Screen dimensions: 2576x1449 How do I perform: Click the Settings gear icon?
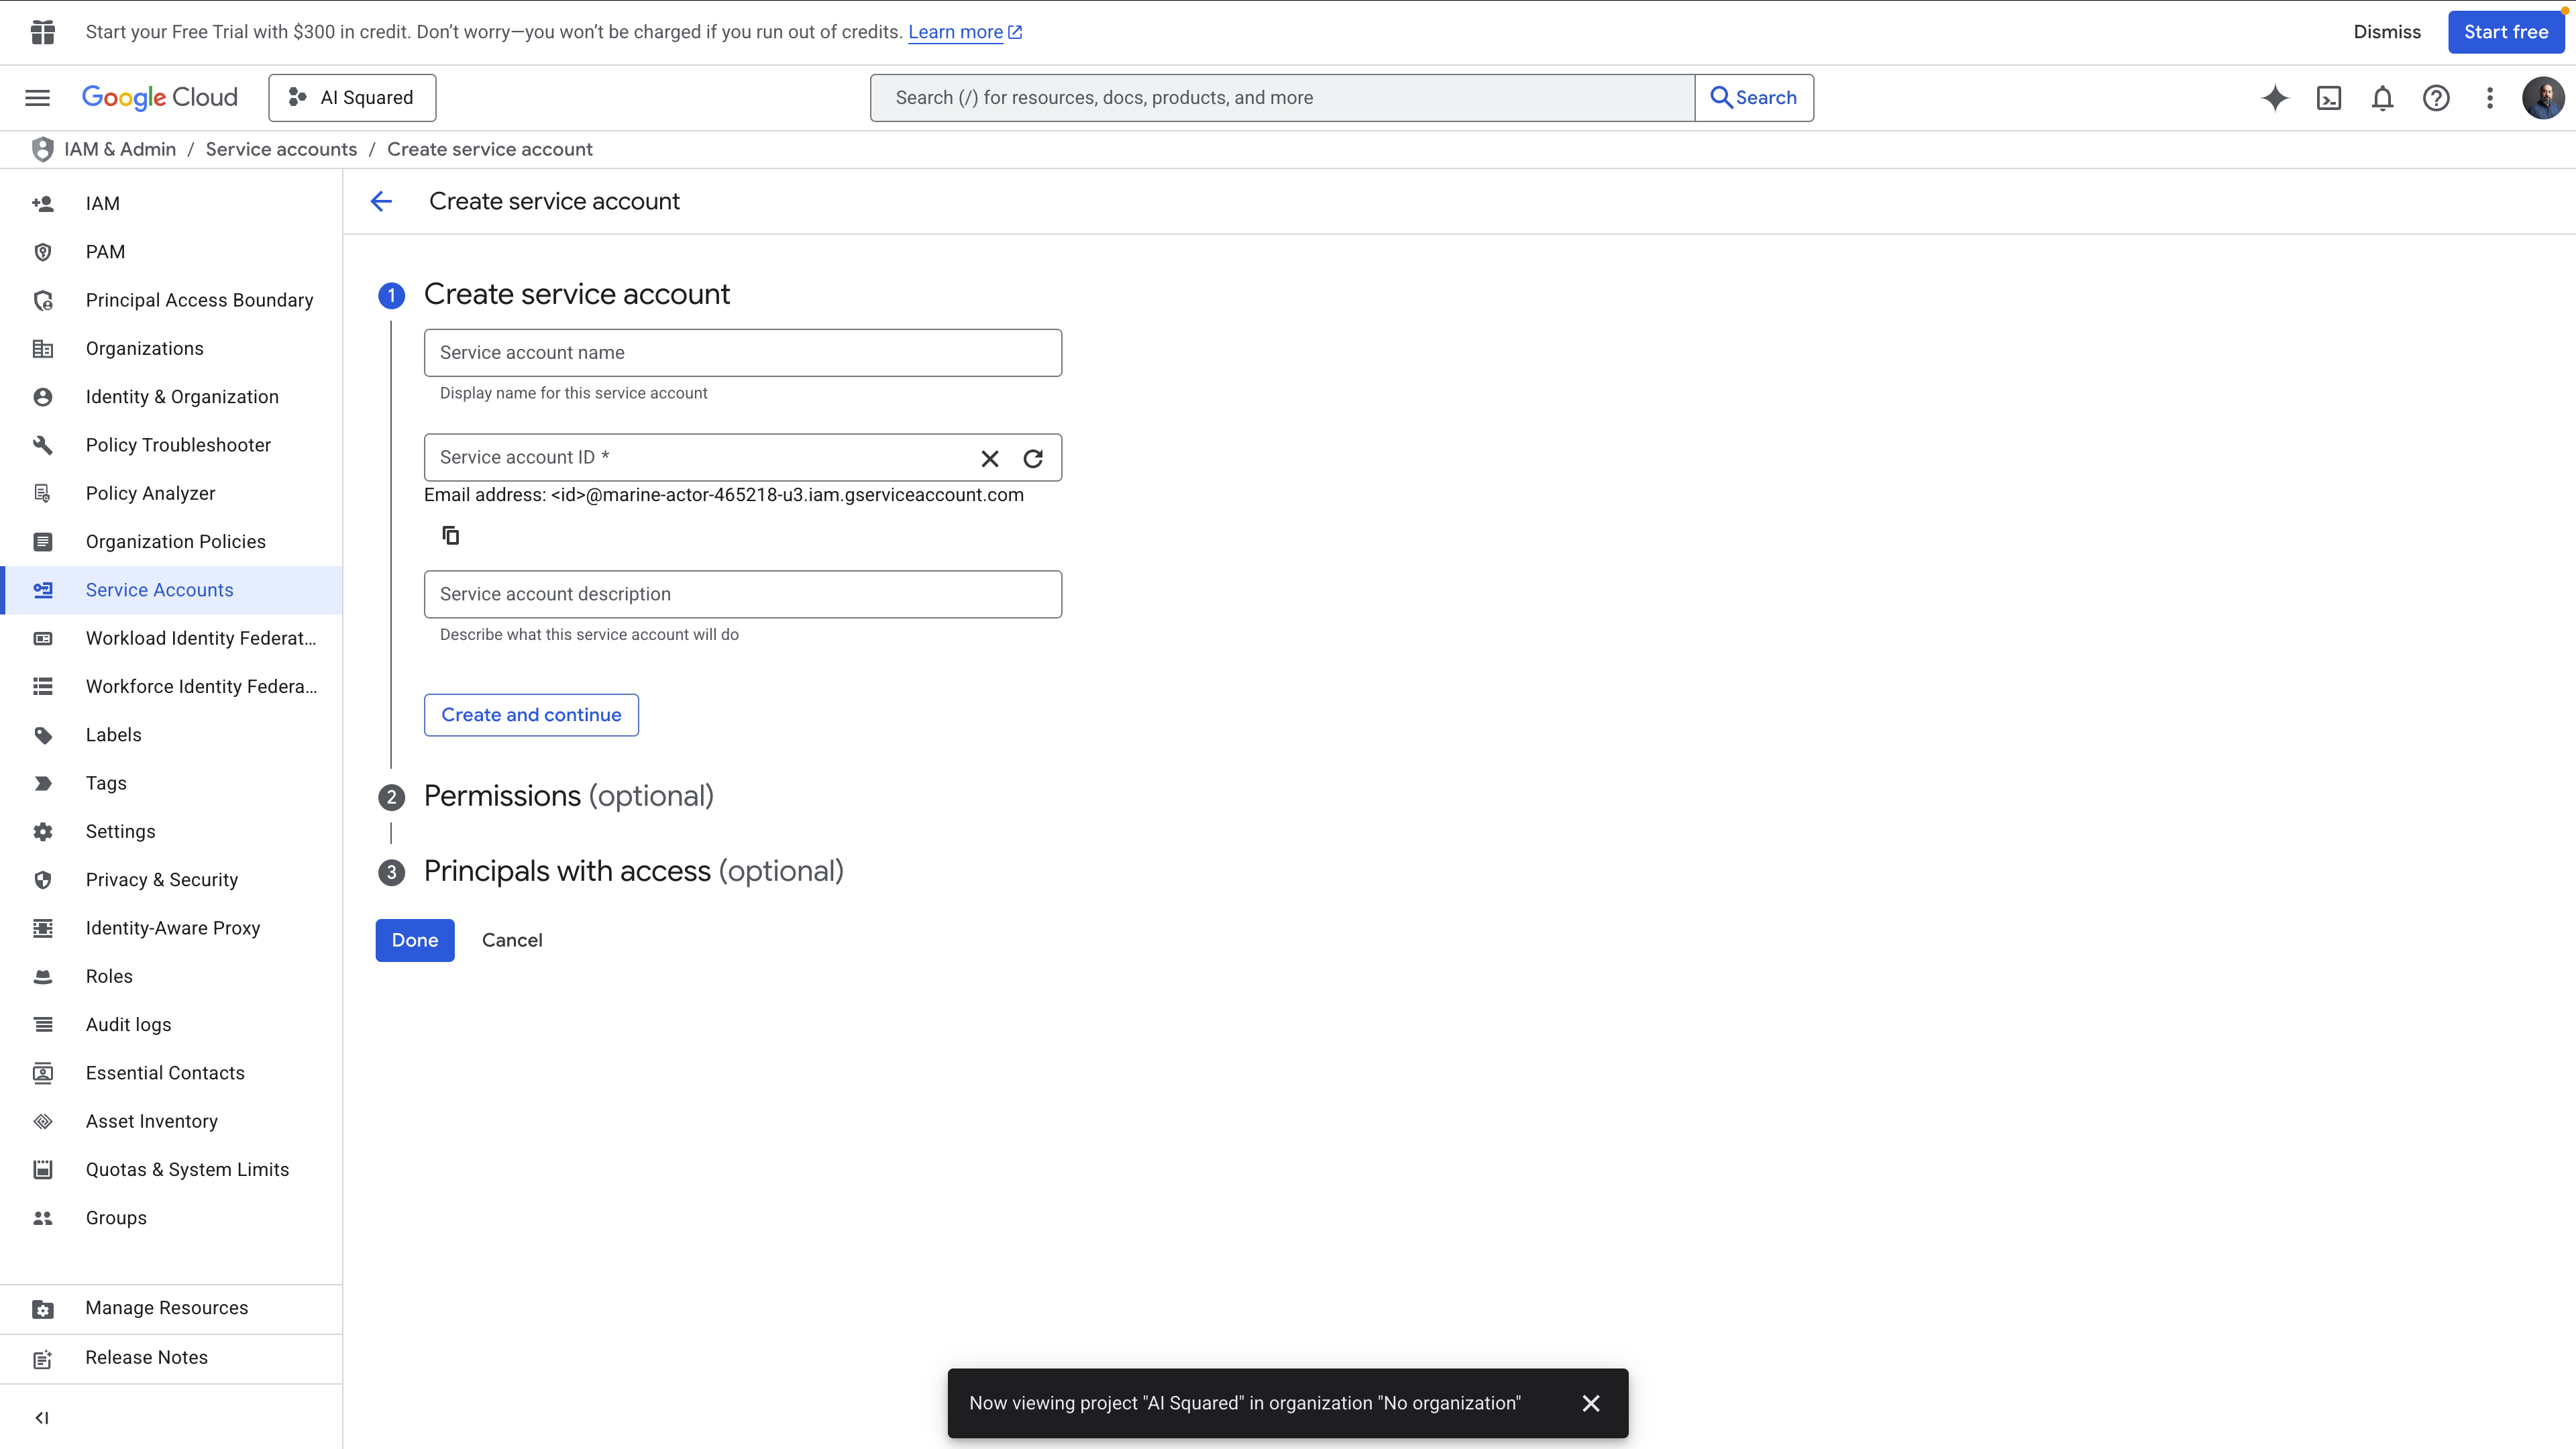[x=43, y=832]
